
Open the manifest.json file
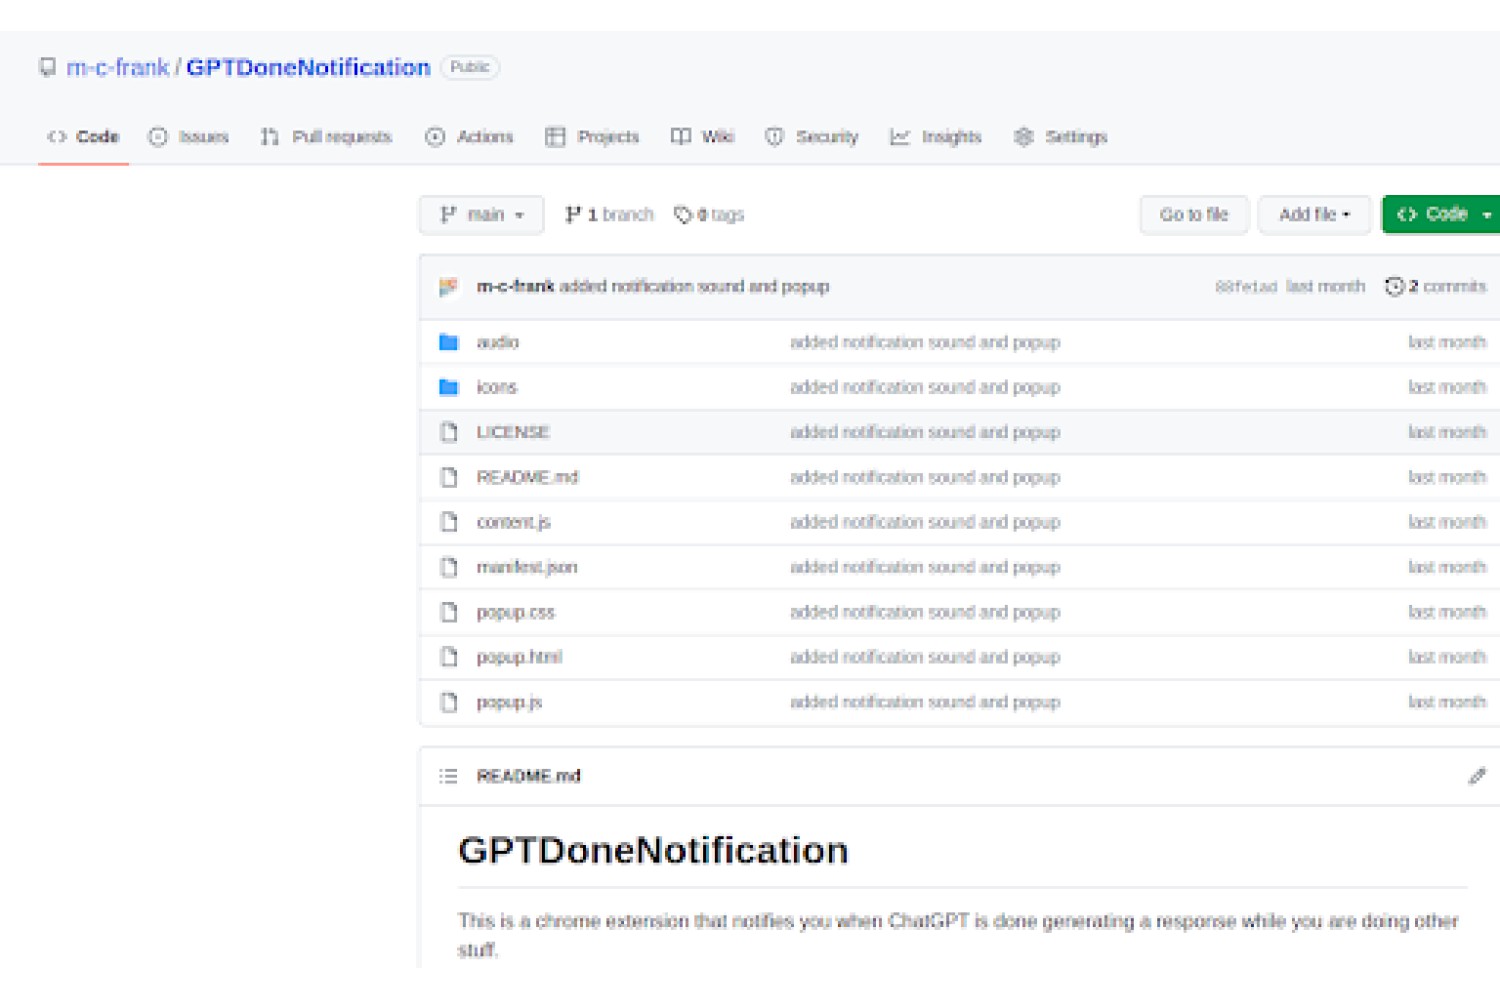[x=527, y=567]
